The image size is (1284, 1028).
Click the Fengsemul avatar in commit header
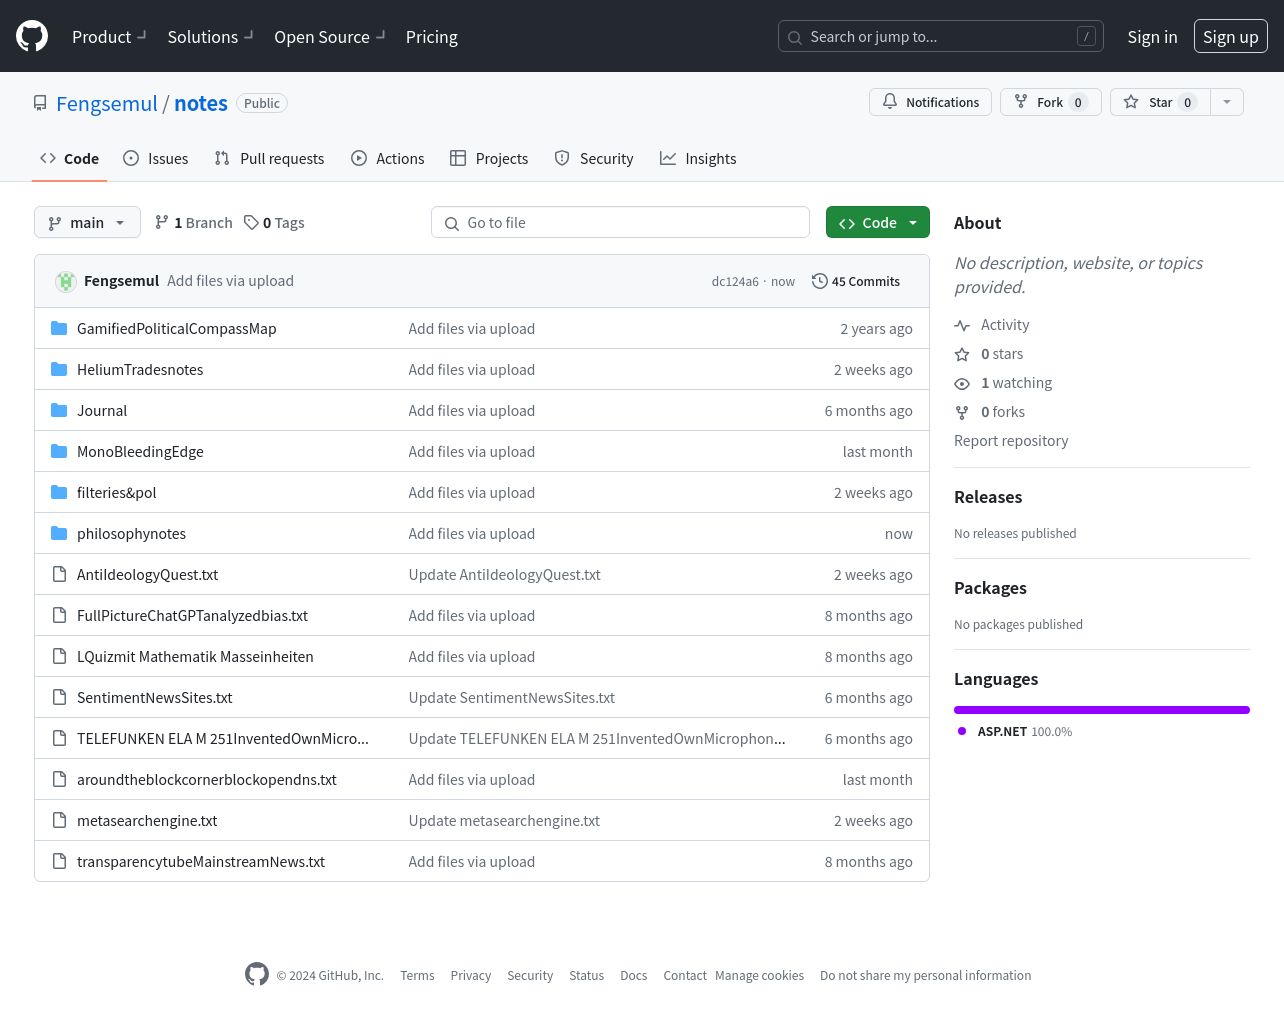(66, 281)
